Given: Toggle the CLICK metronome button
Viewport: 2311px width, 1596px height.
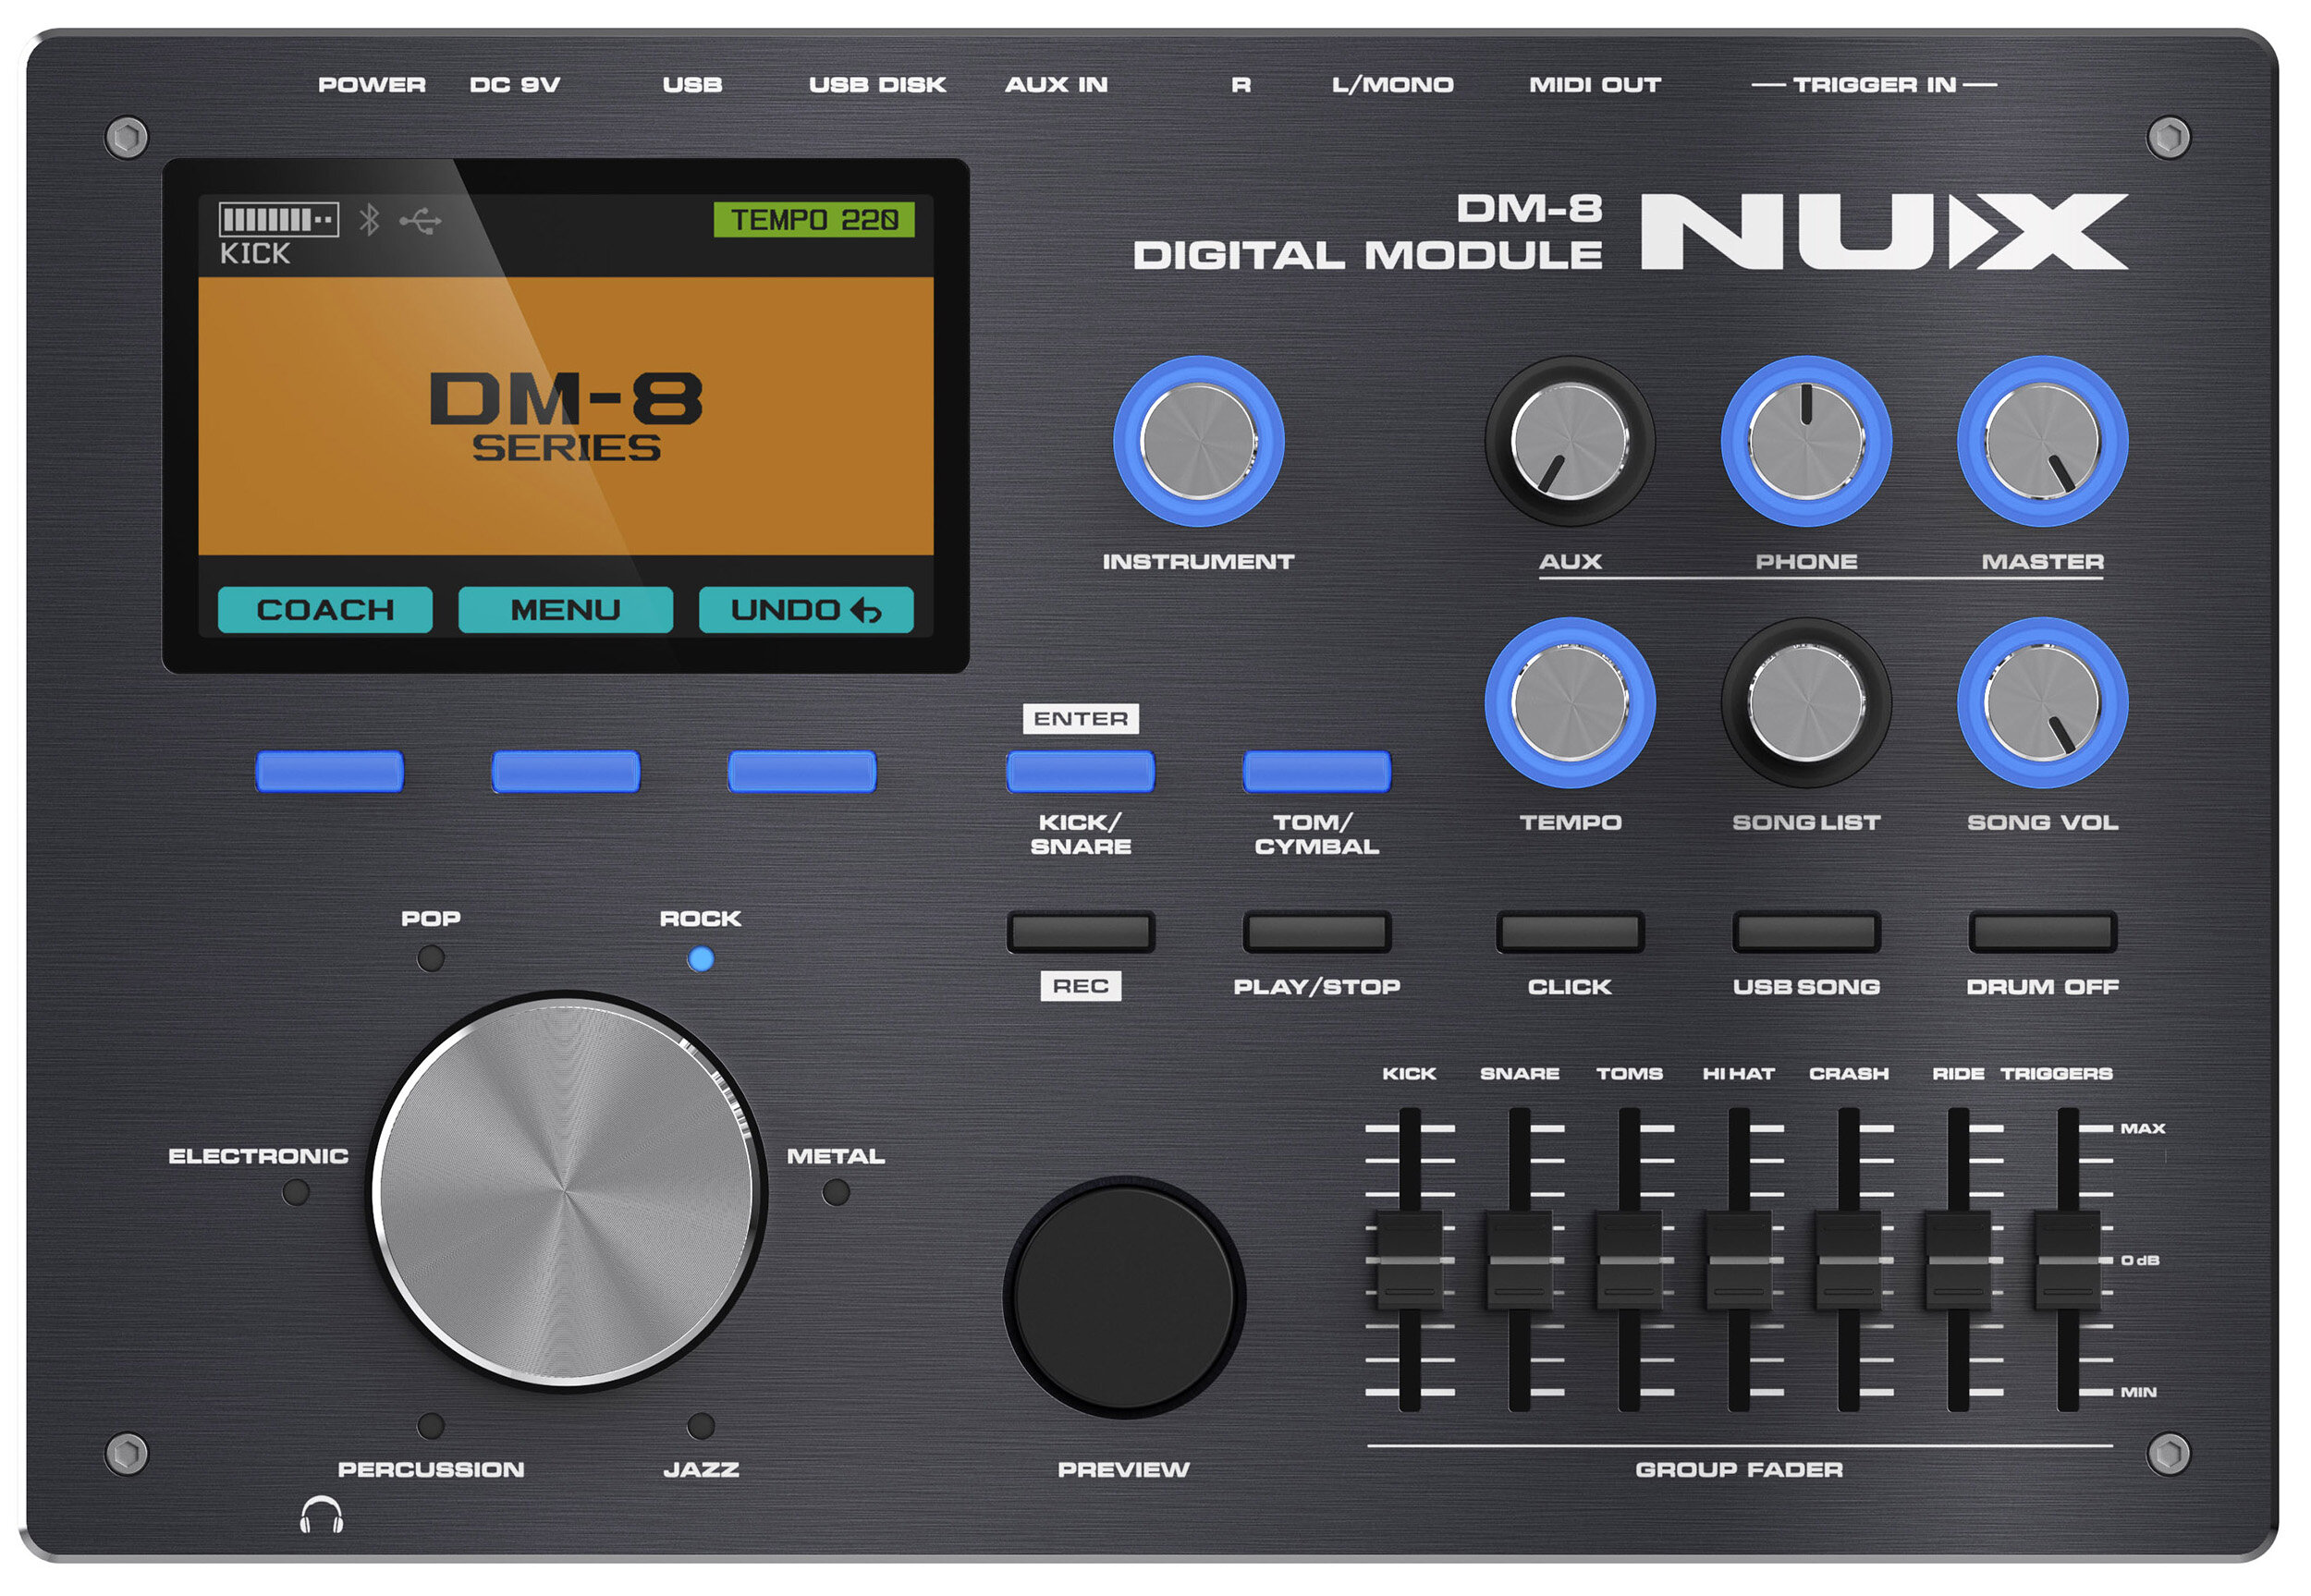Looking at the screenshot, I should [1570, 932].
